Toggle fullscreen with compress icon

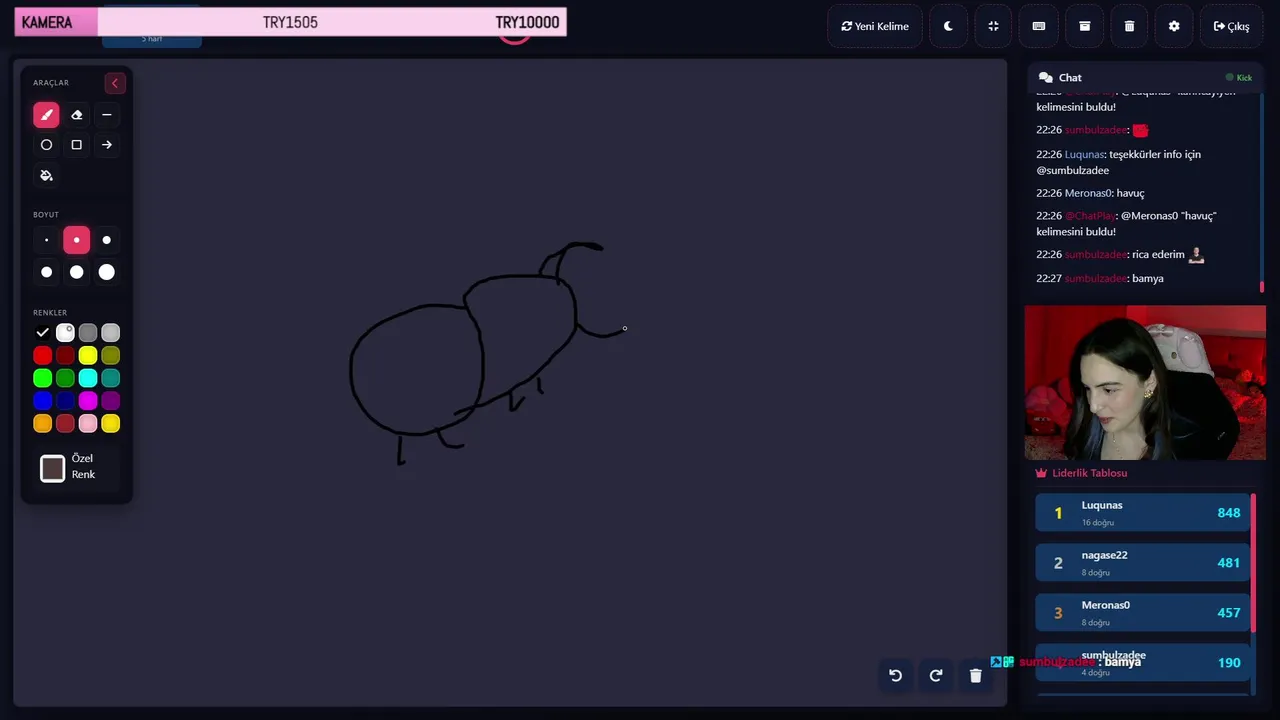click(x=993, y=26)
